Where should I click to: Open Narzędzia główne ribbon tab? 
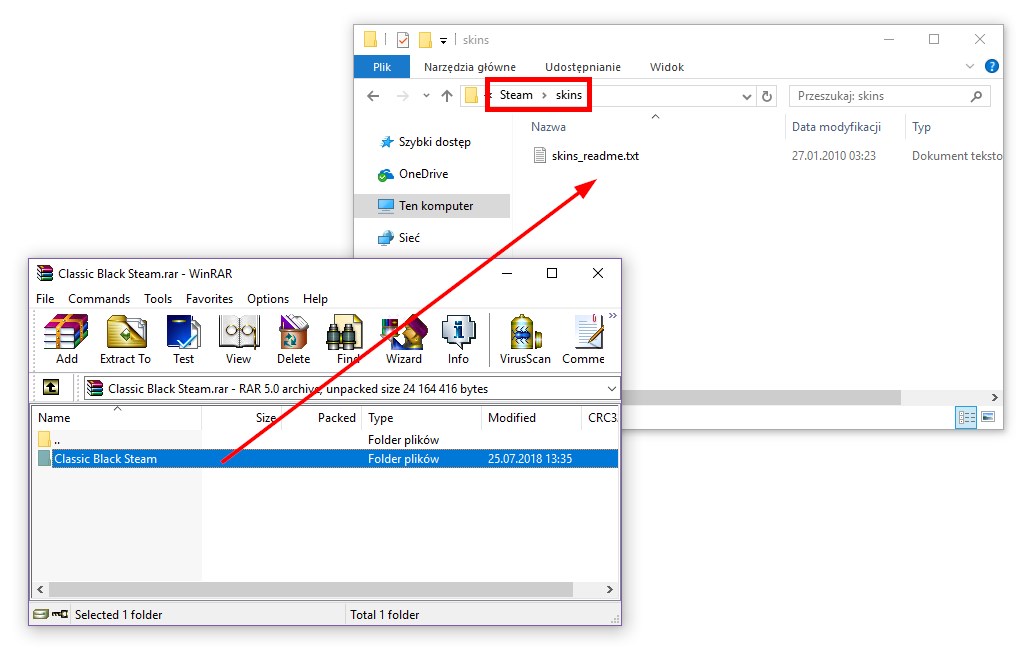click(x=470, y=67)
